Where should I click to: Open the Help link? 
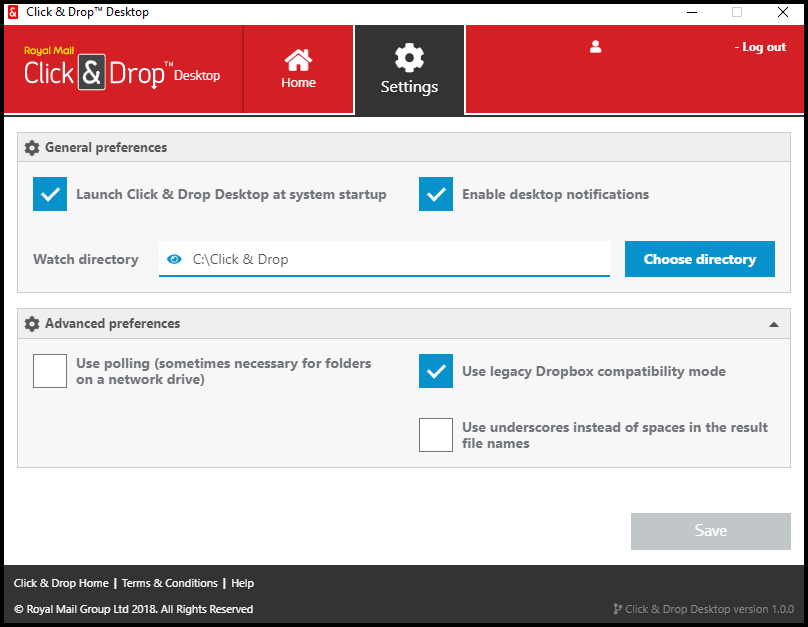point(243,583)
